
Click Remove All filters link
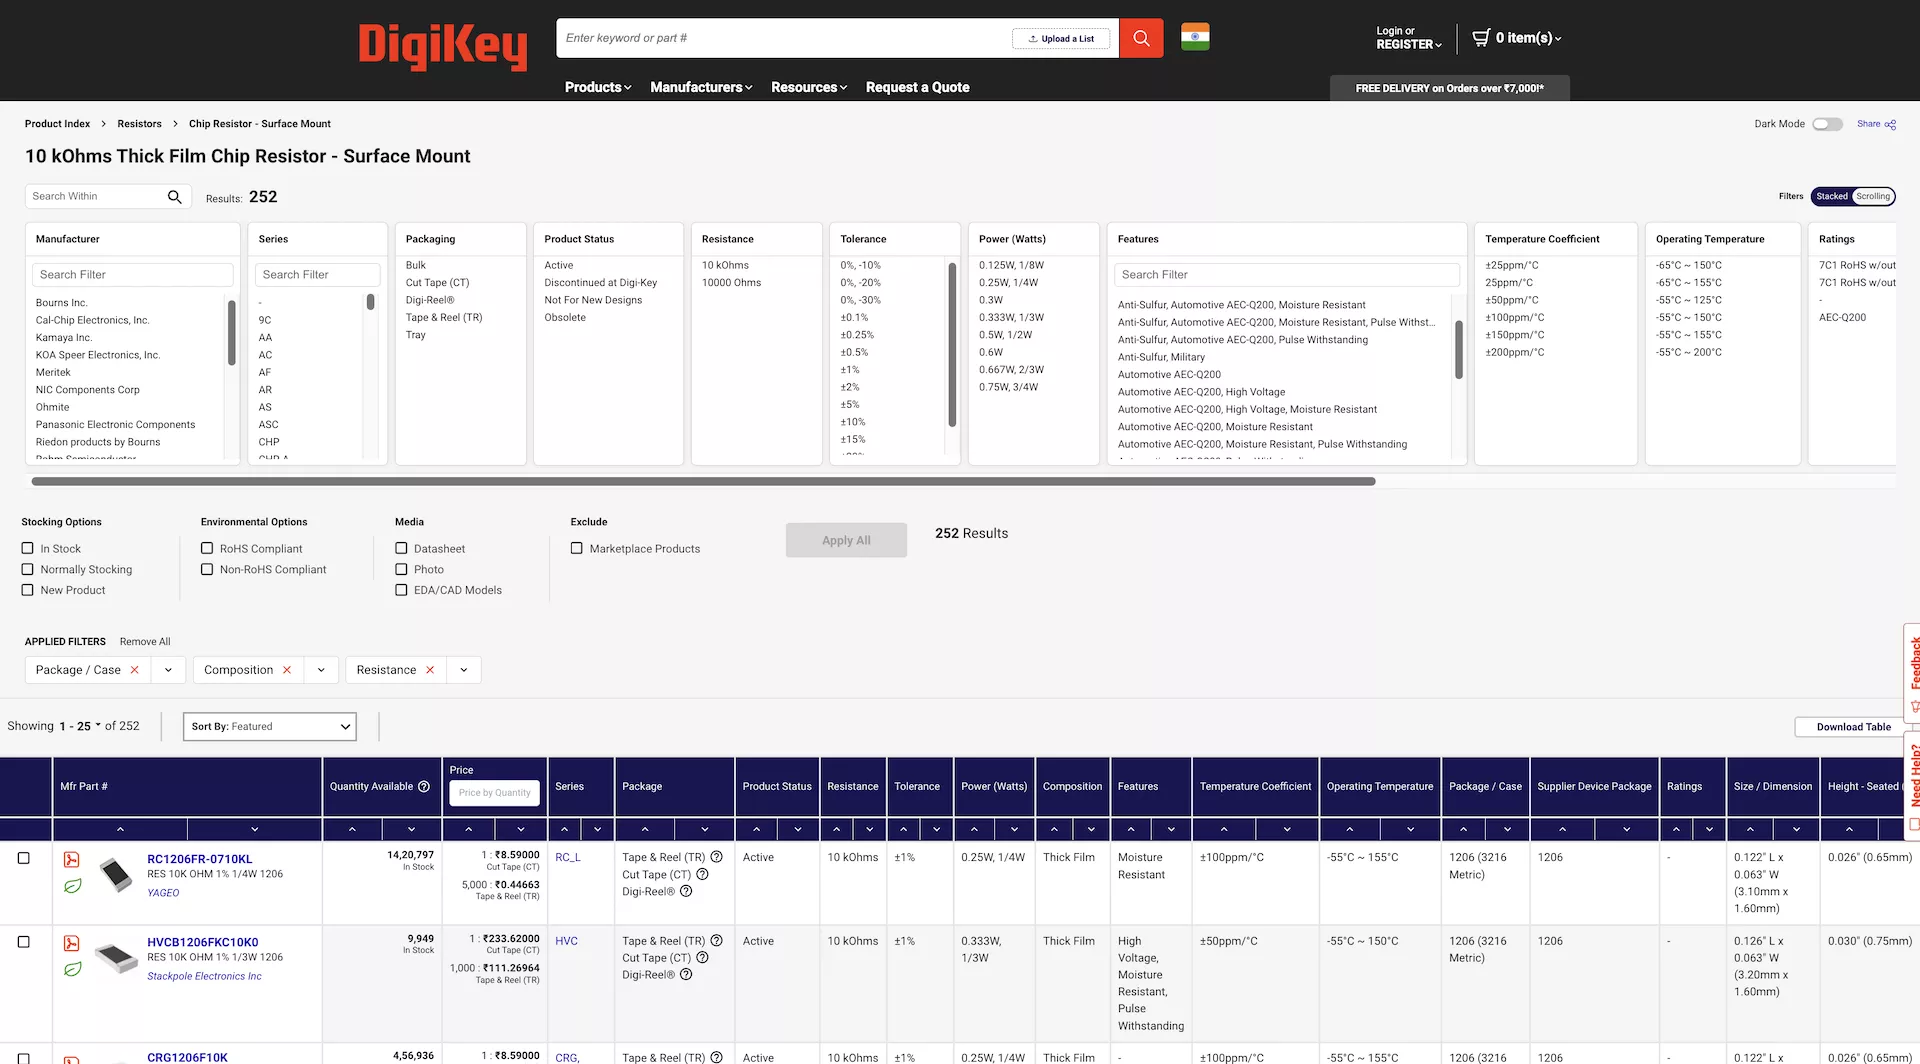pos(145,642)
